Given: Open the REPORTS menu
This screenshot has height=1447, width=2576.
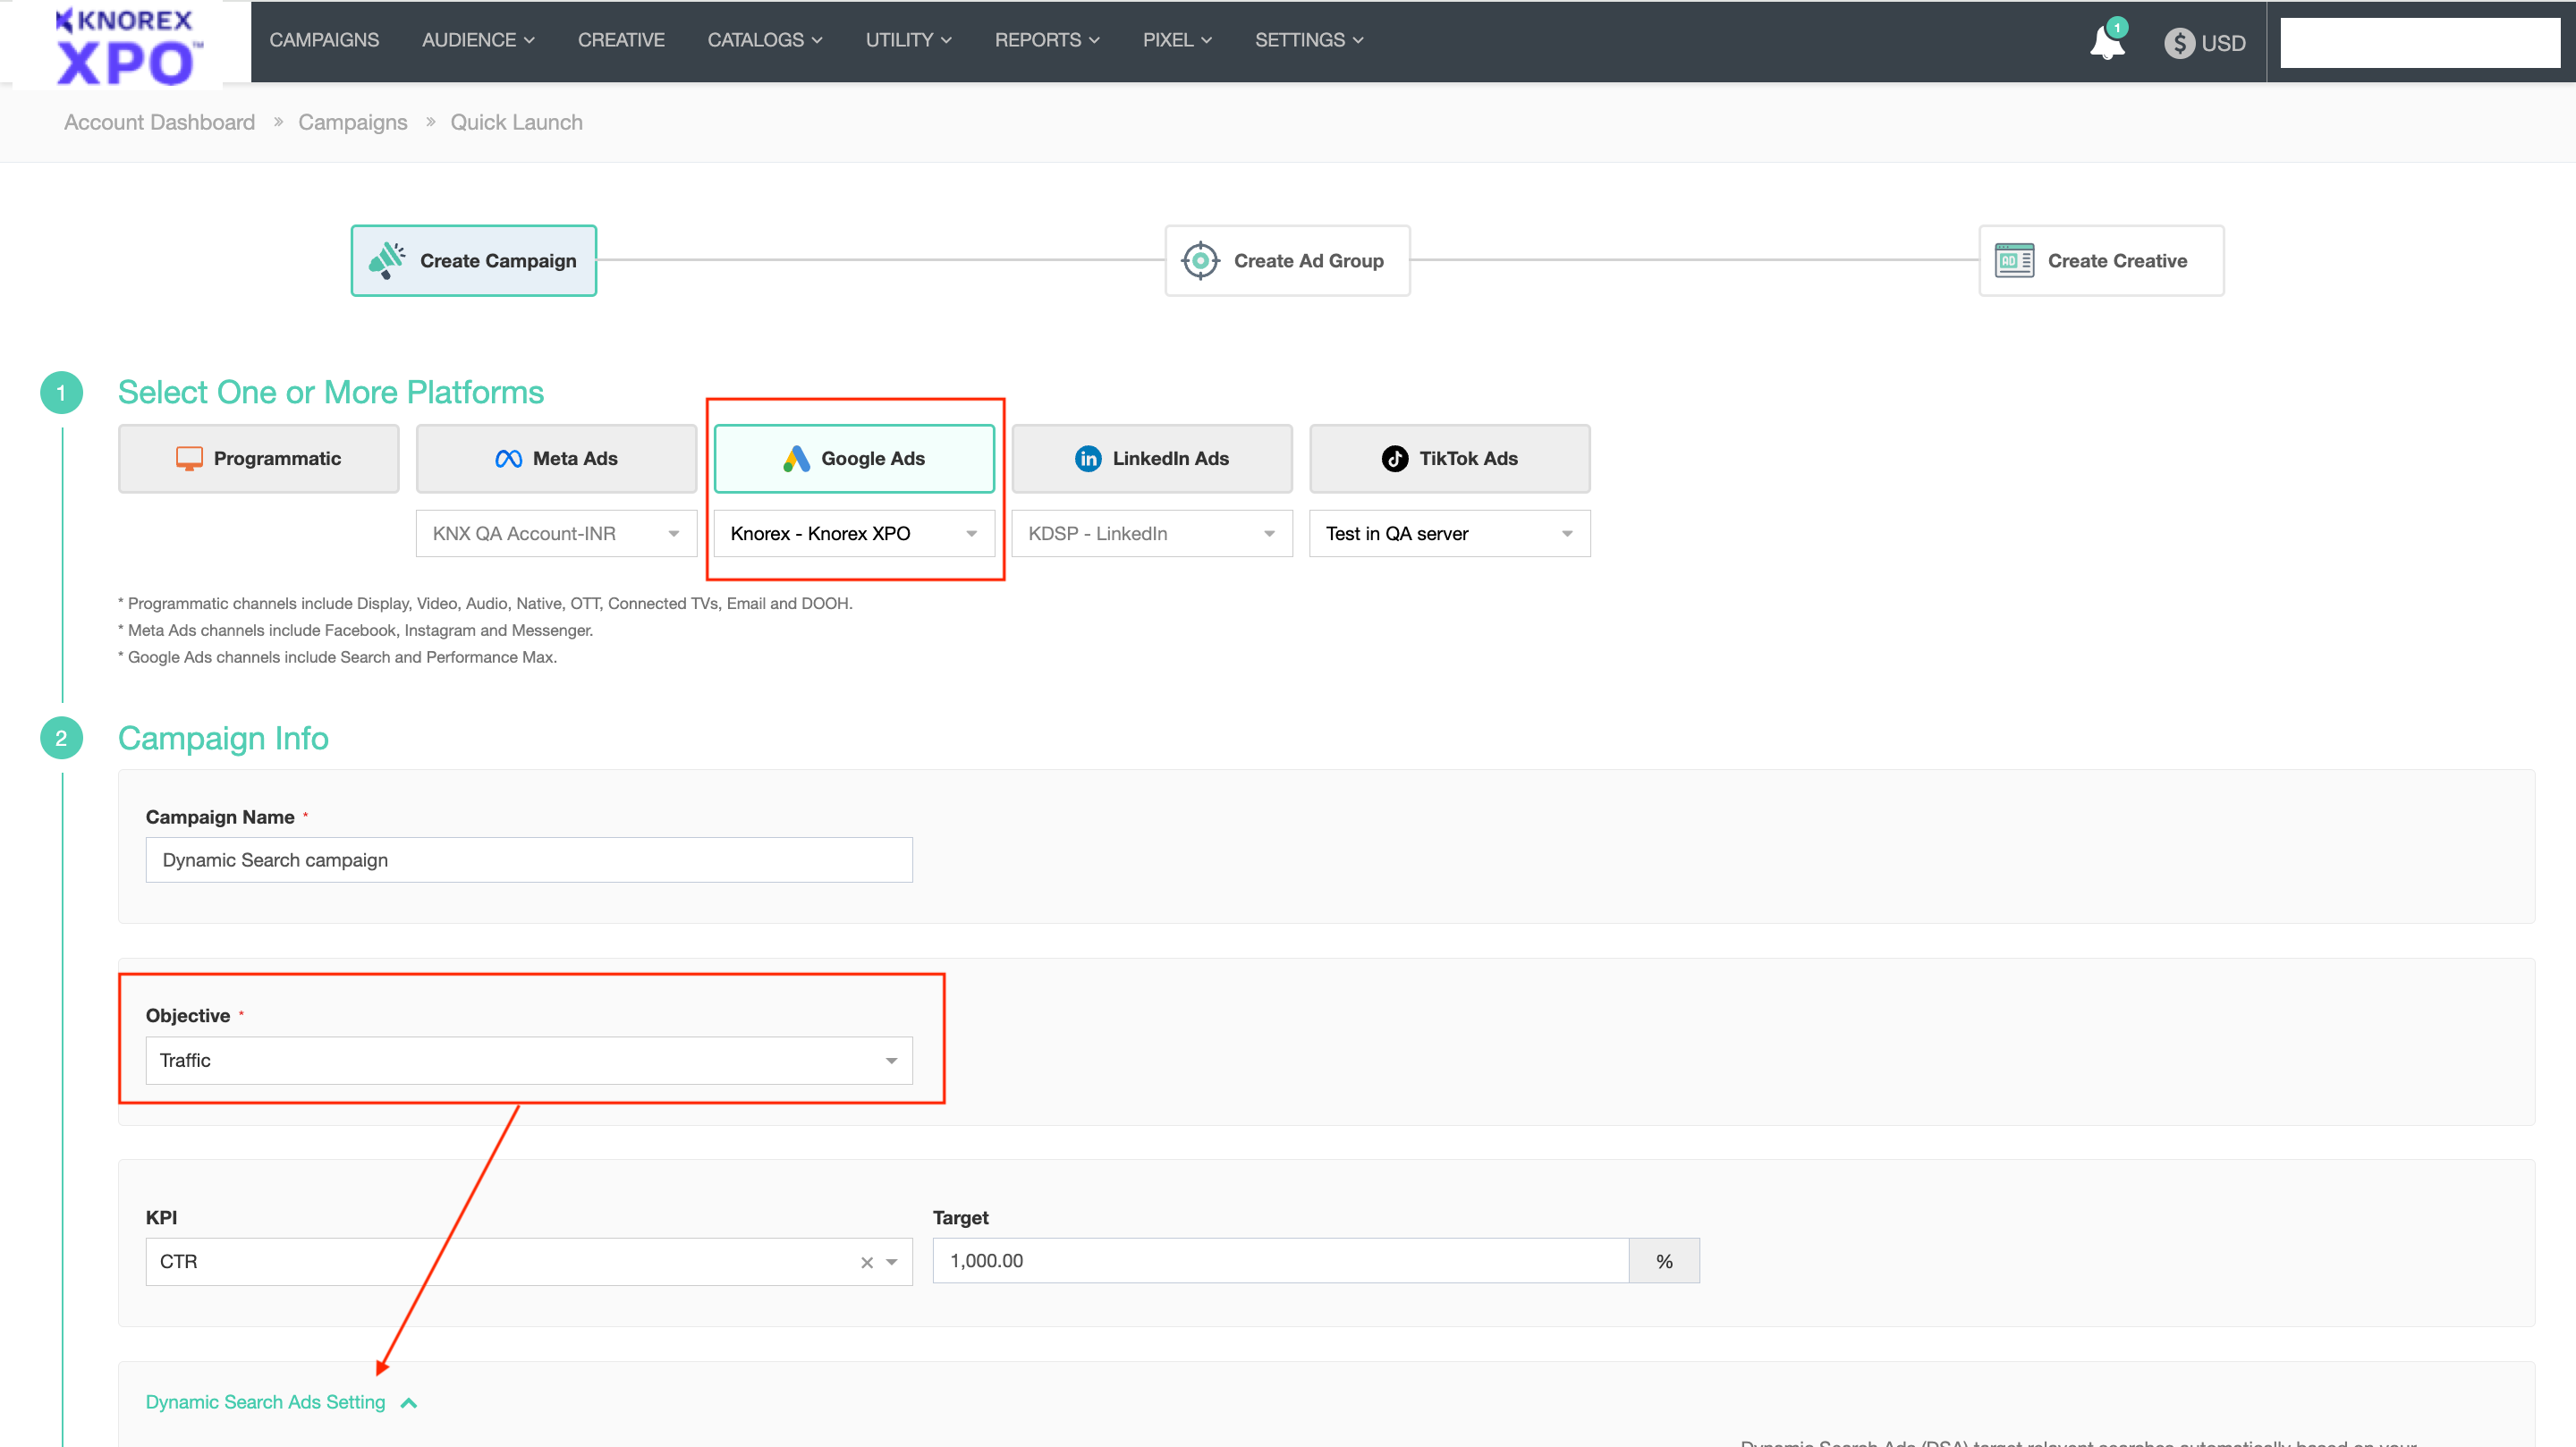Looking at the screenshot, I should (x=1046, y=40).
